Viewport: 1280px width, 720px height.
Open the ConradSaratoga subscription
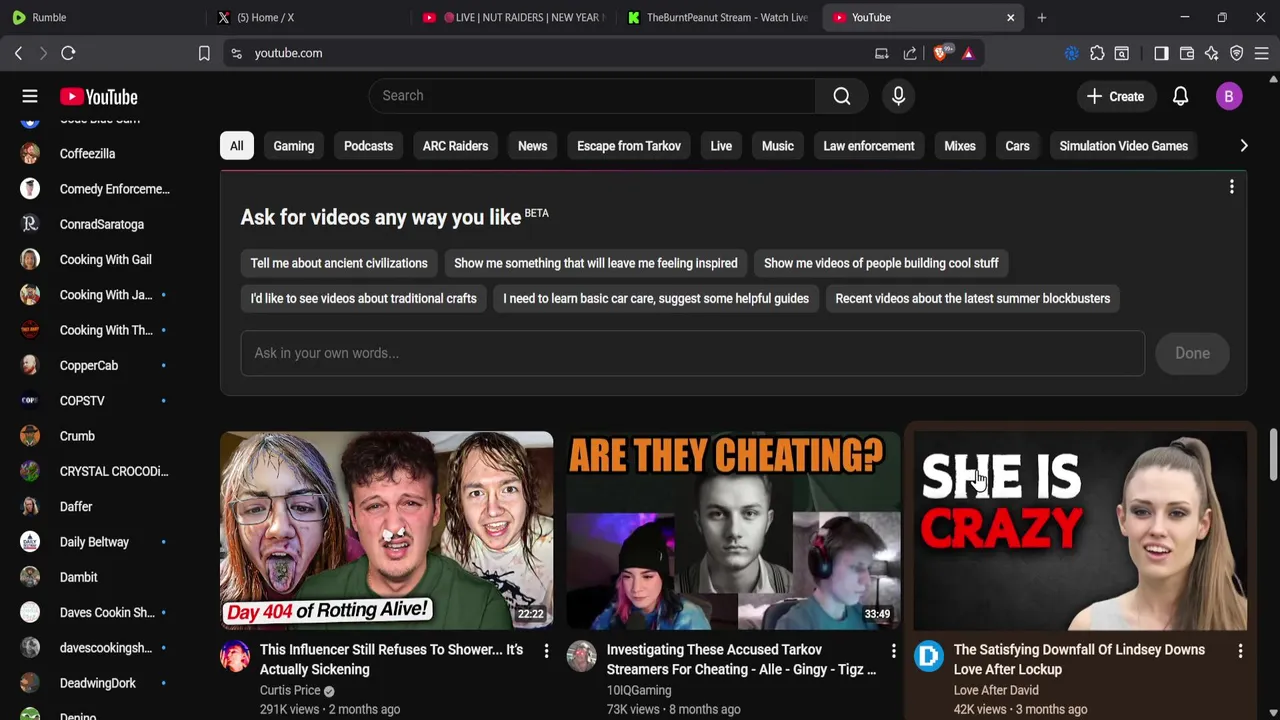(x=96, y=224)
